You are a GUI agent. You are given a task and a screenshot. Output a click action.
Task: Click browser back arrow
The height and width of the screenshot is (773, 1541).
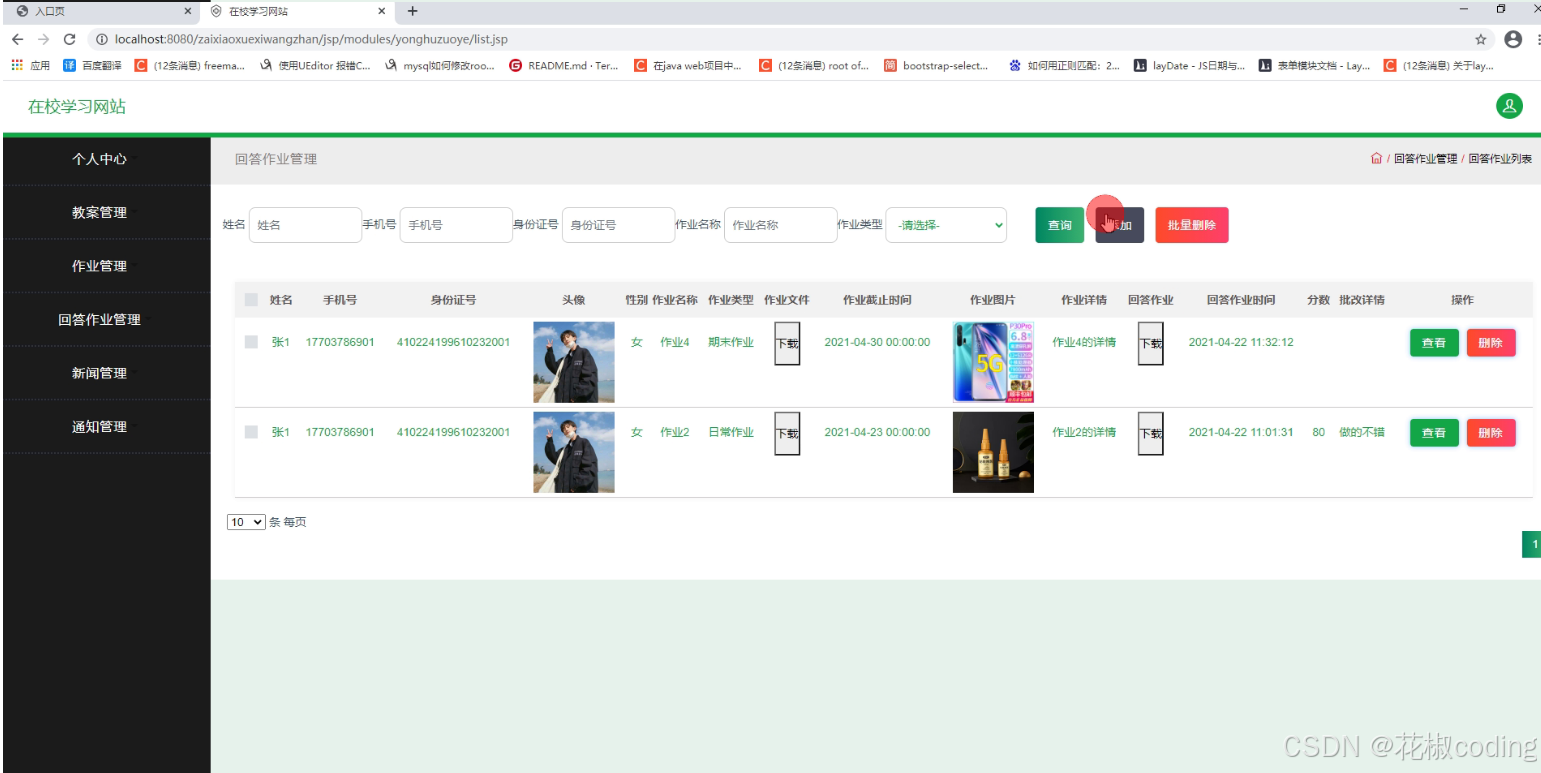click(x=17, y=39)
